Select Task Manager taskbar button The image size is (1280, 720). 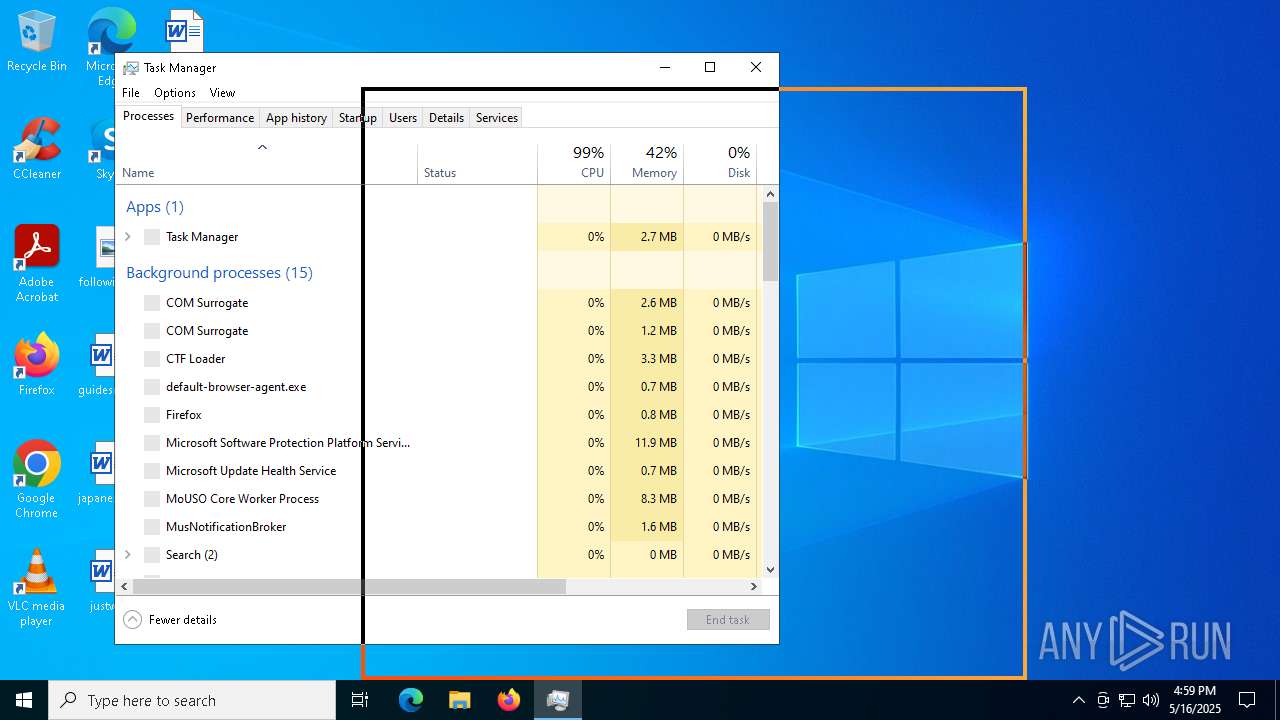tap(557, 700)
